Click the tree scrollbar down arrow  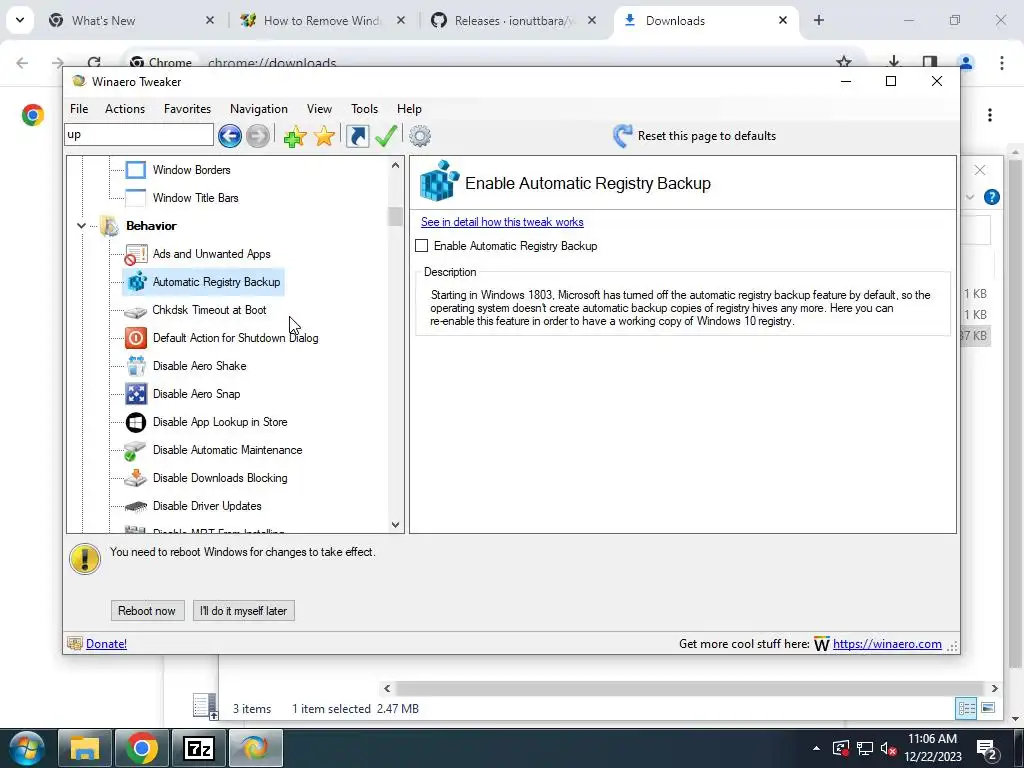click(x=395, y=524)
